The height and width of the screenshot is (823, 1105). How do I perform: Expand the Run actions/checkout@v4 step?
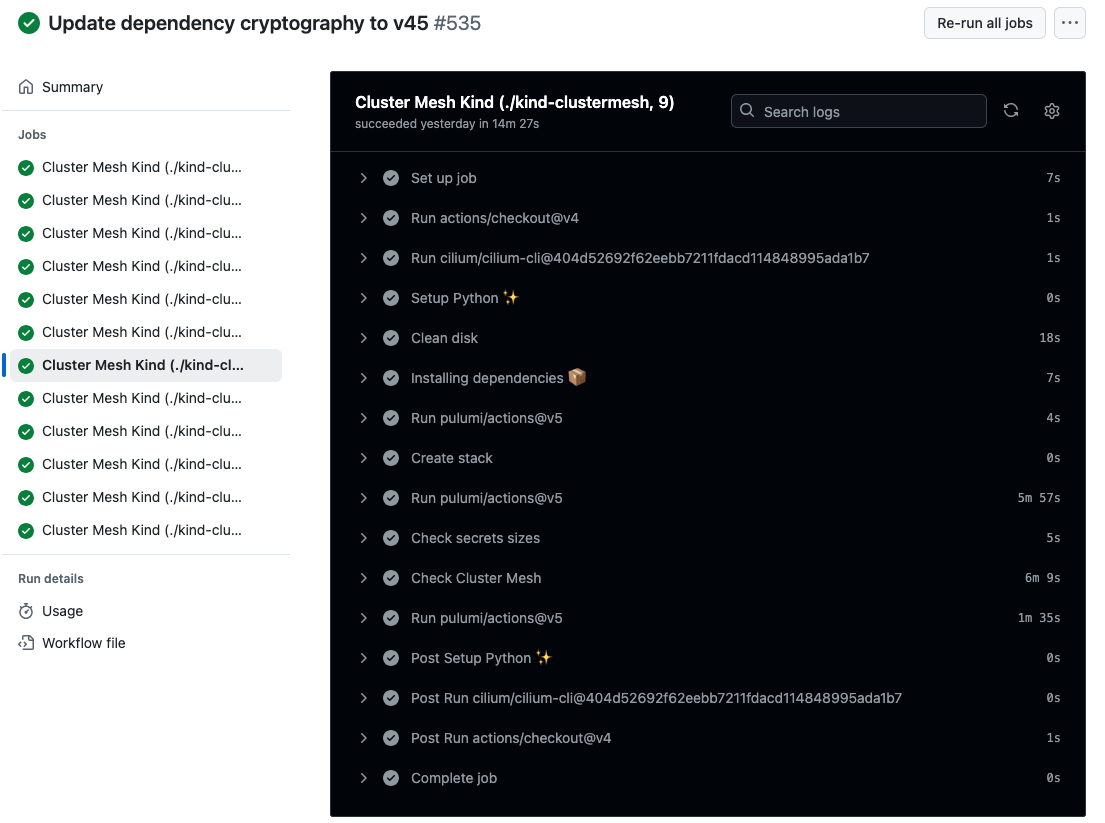click(x=364, y=218)
